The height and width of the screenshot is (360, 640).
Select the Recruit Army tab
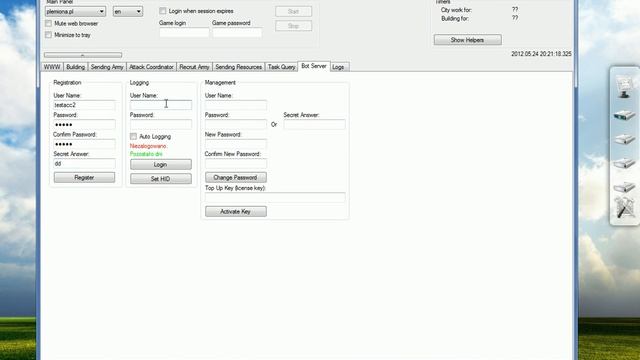pos(194,67)
